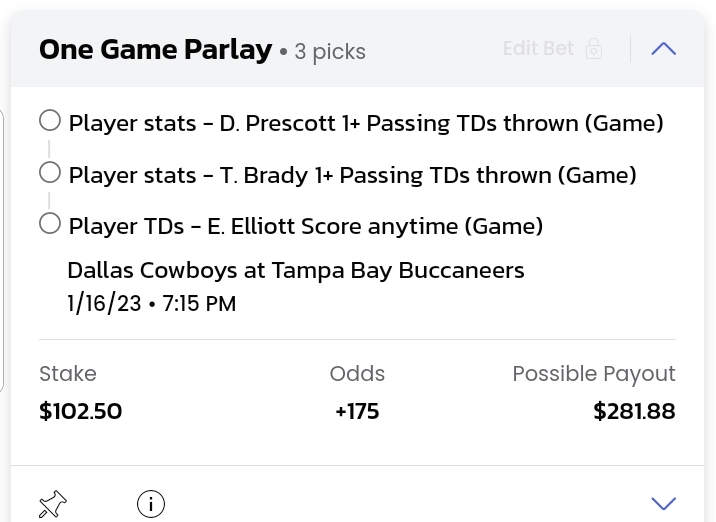This screenshot has width=716, height=522.
Task: Open the info icon at card bottom
Action: (x=151, y=504)
